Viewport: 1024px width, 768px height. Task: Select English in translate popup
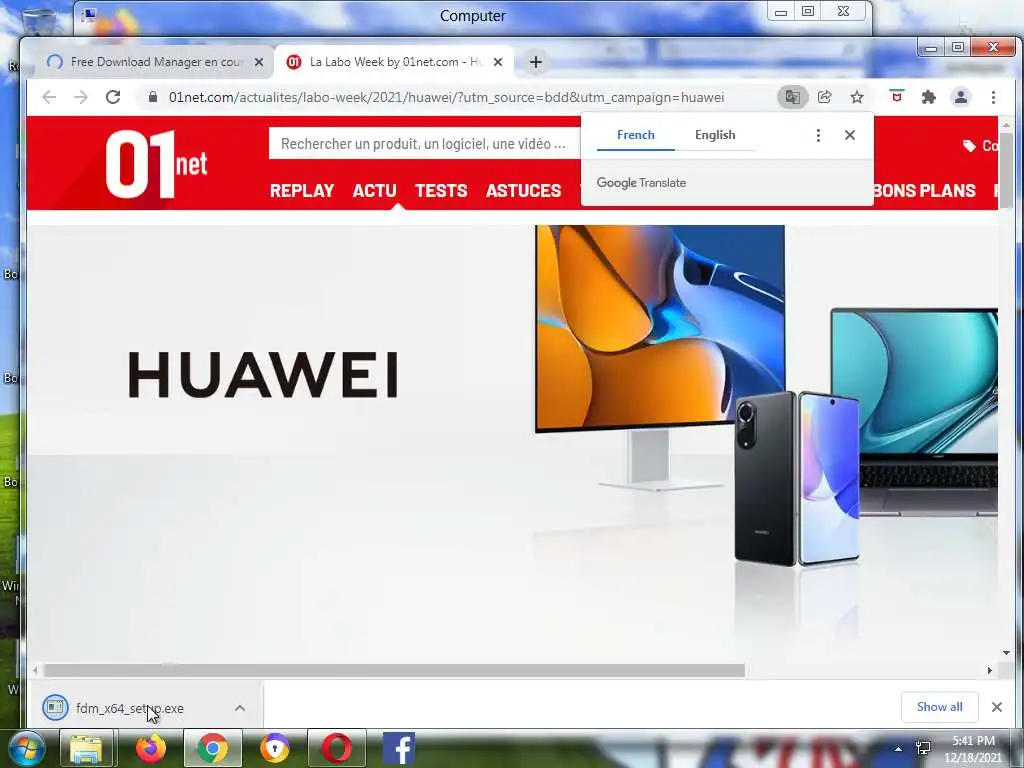[715, 135]
